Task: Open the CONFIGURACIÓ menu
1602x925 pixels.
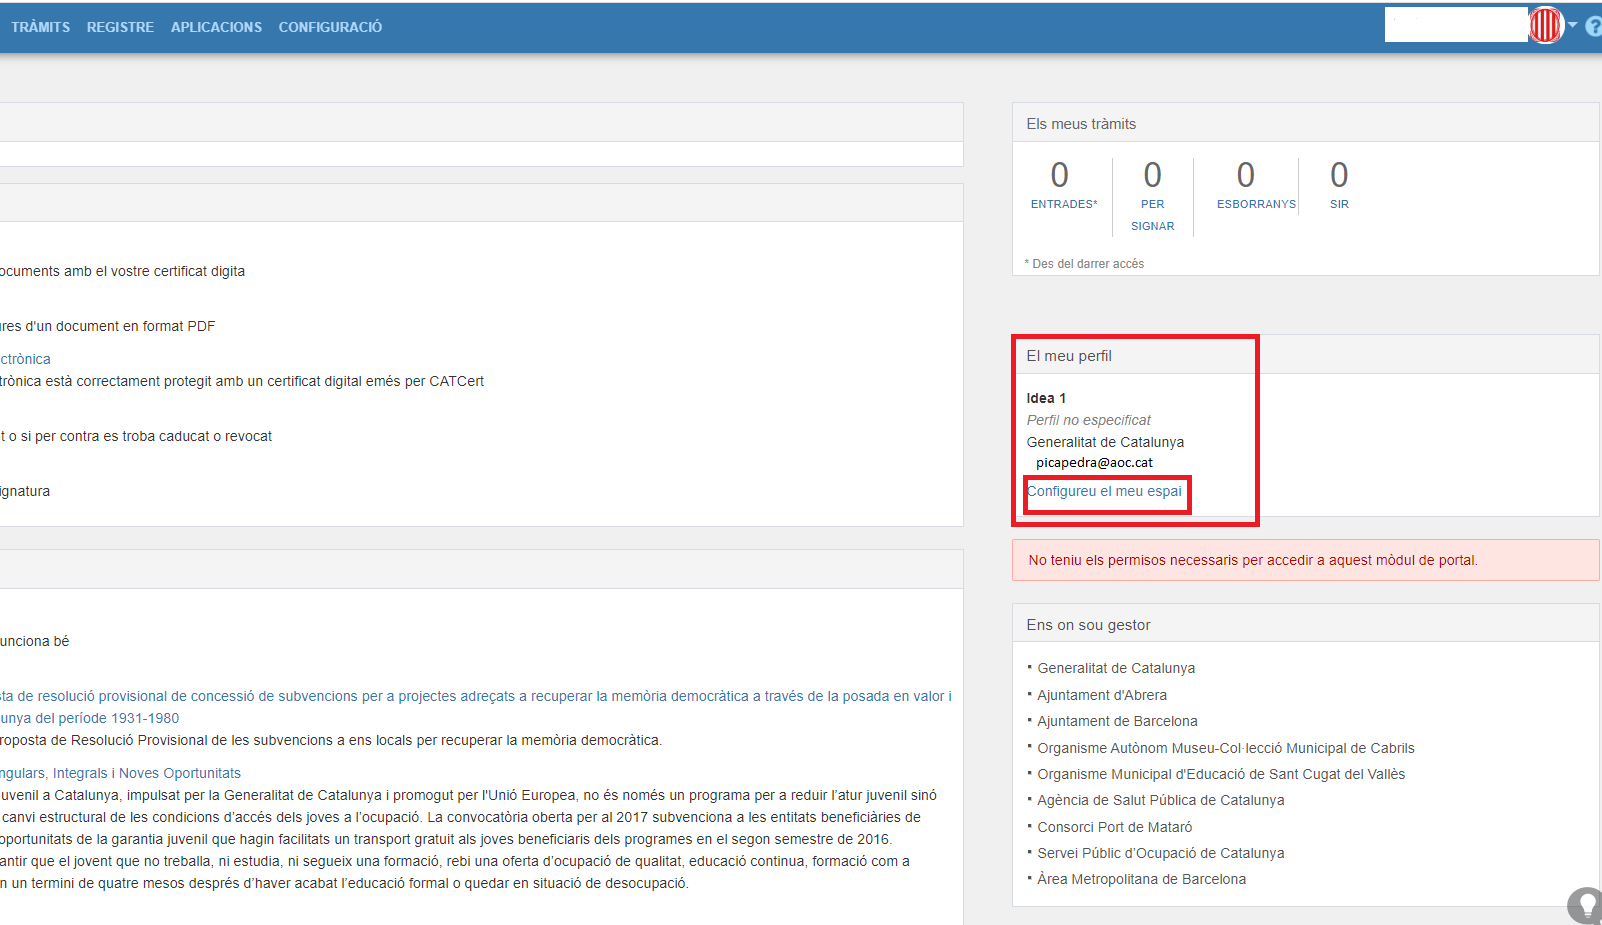Action: click(330, 27)
